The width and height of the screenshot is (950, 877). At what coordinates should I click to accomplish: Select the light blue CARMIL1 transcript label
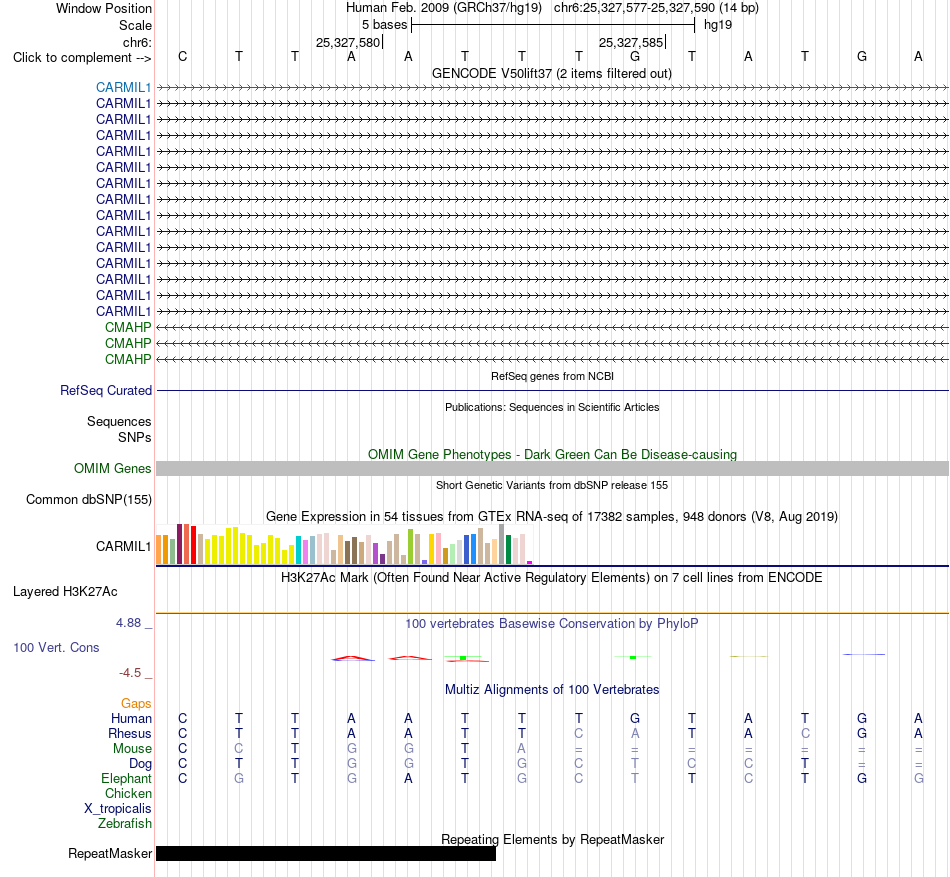tap(123, 87)
